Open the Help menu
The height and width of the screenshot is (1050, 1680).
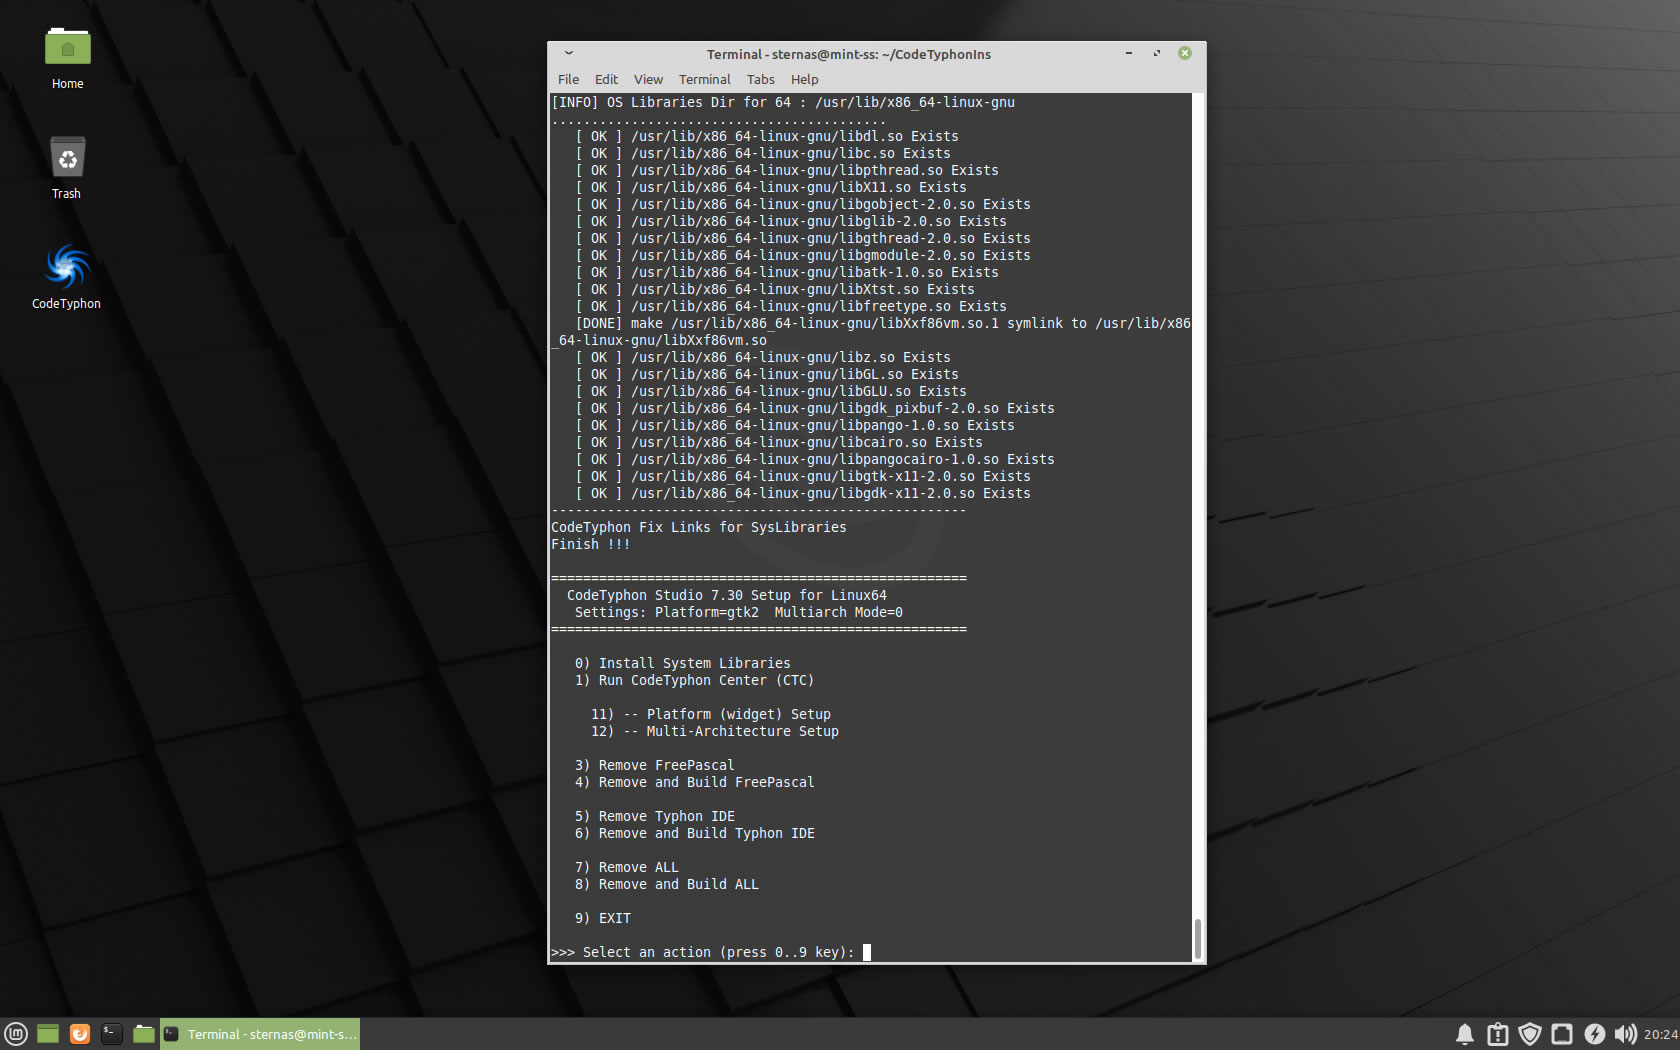coord(804,79)
